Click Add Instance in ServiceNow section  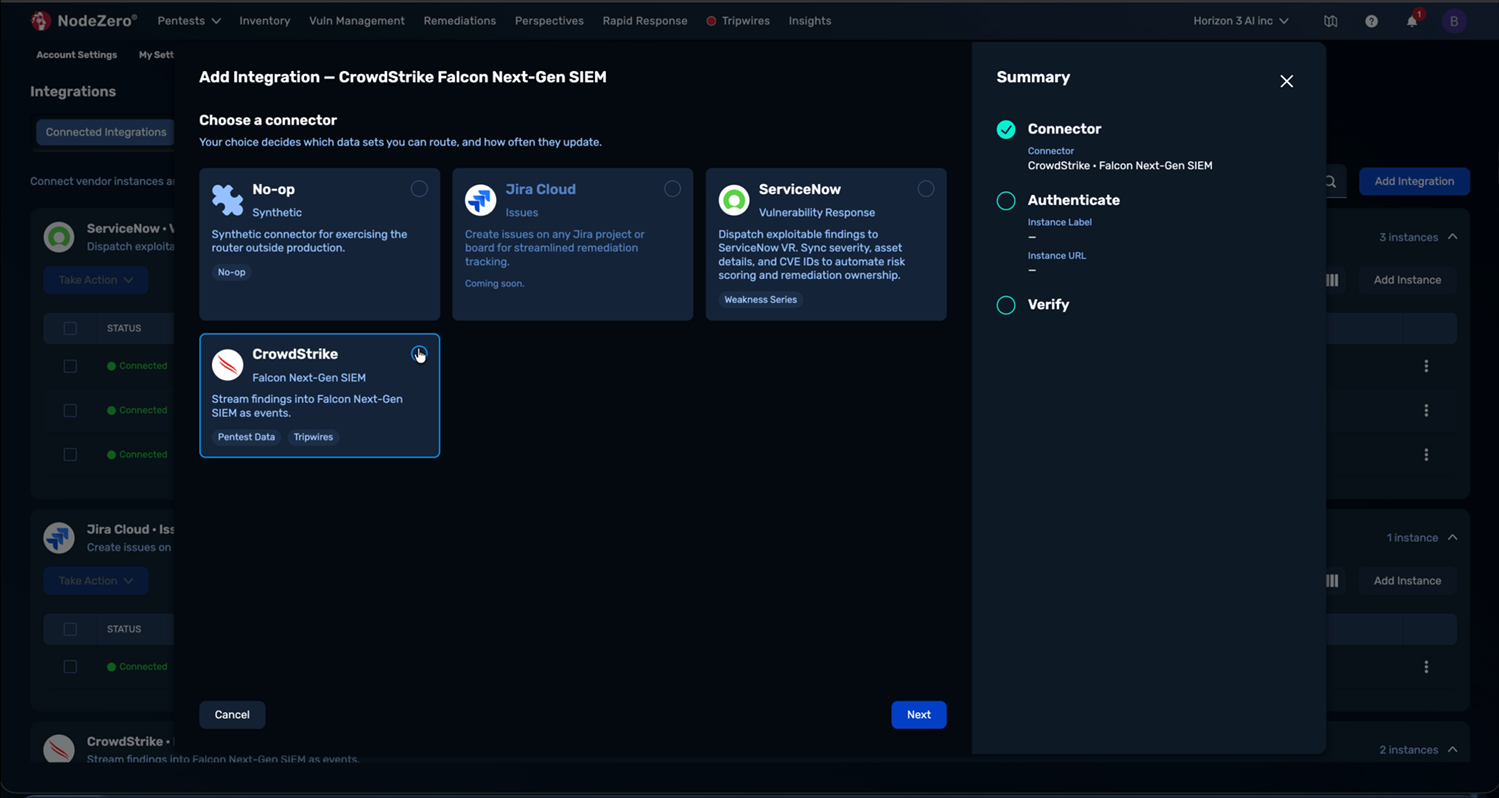point(1407,280)
